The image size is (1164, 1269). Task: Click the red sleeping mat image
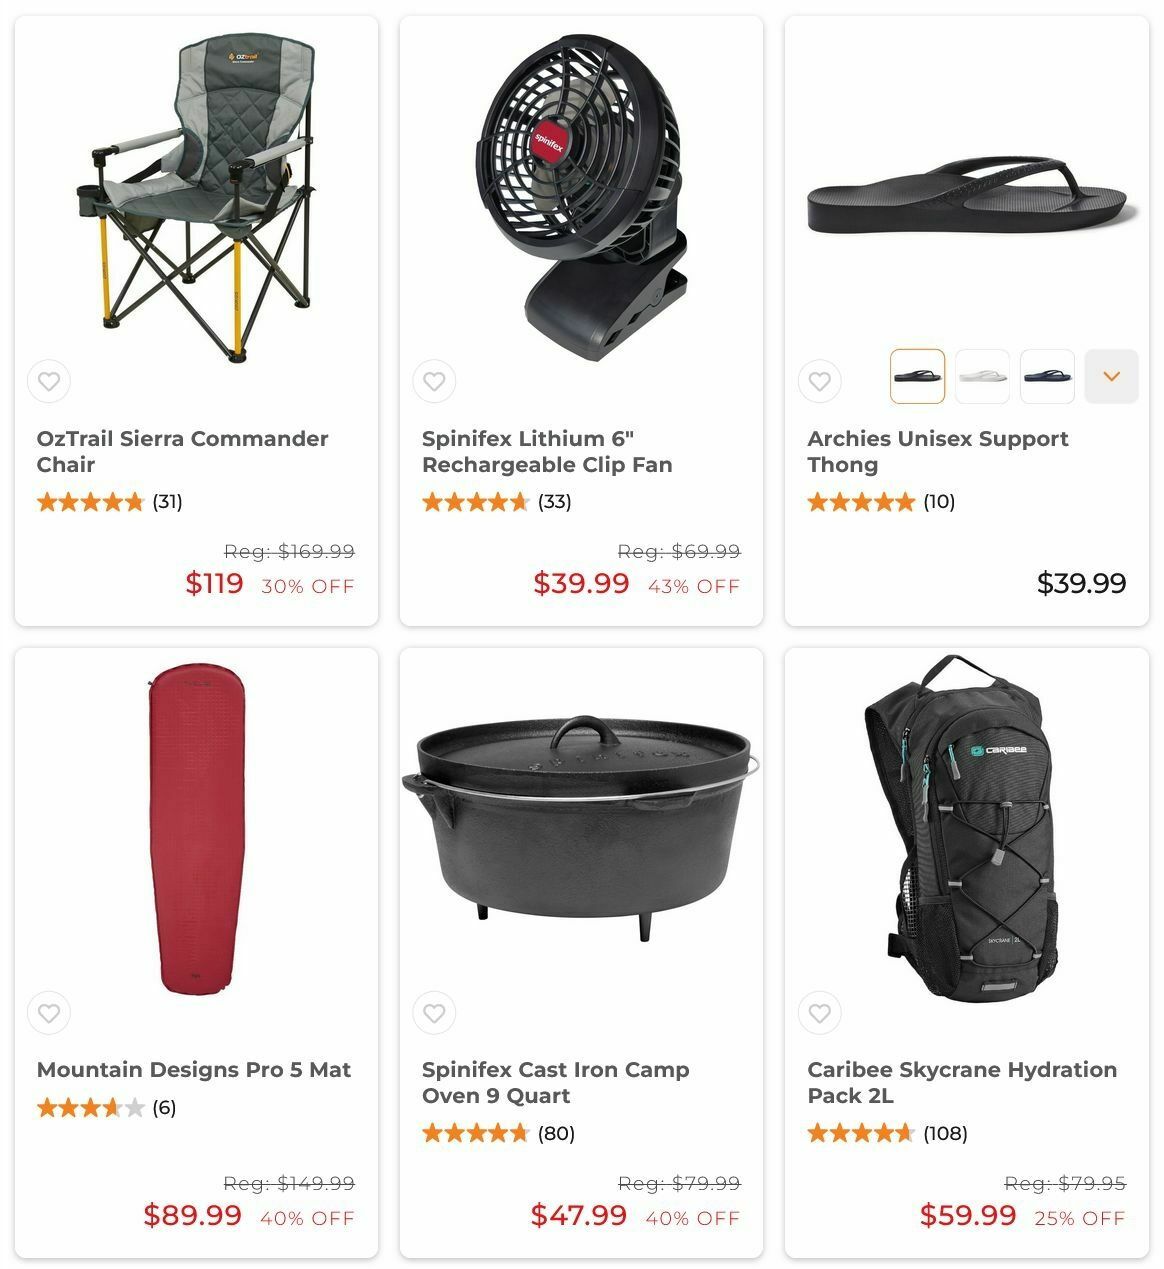point(197,827)
